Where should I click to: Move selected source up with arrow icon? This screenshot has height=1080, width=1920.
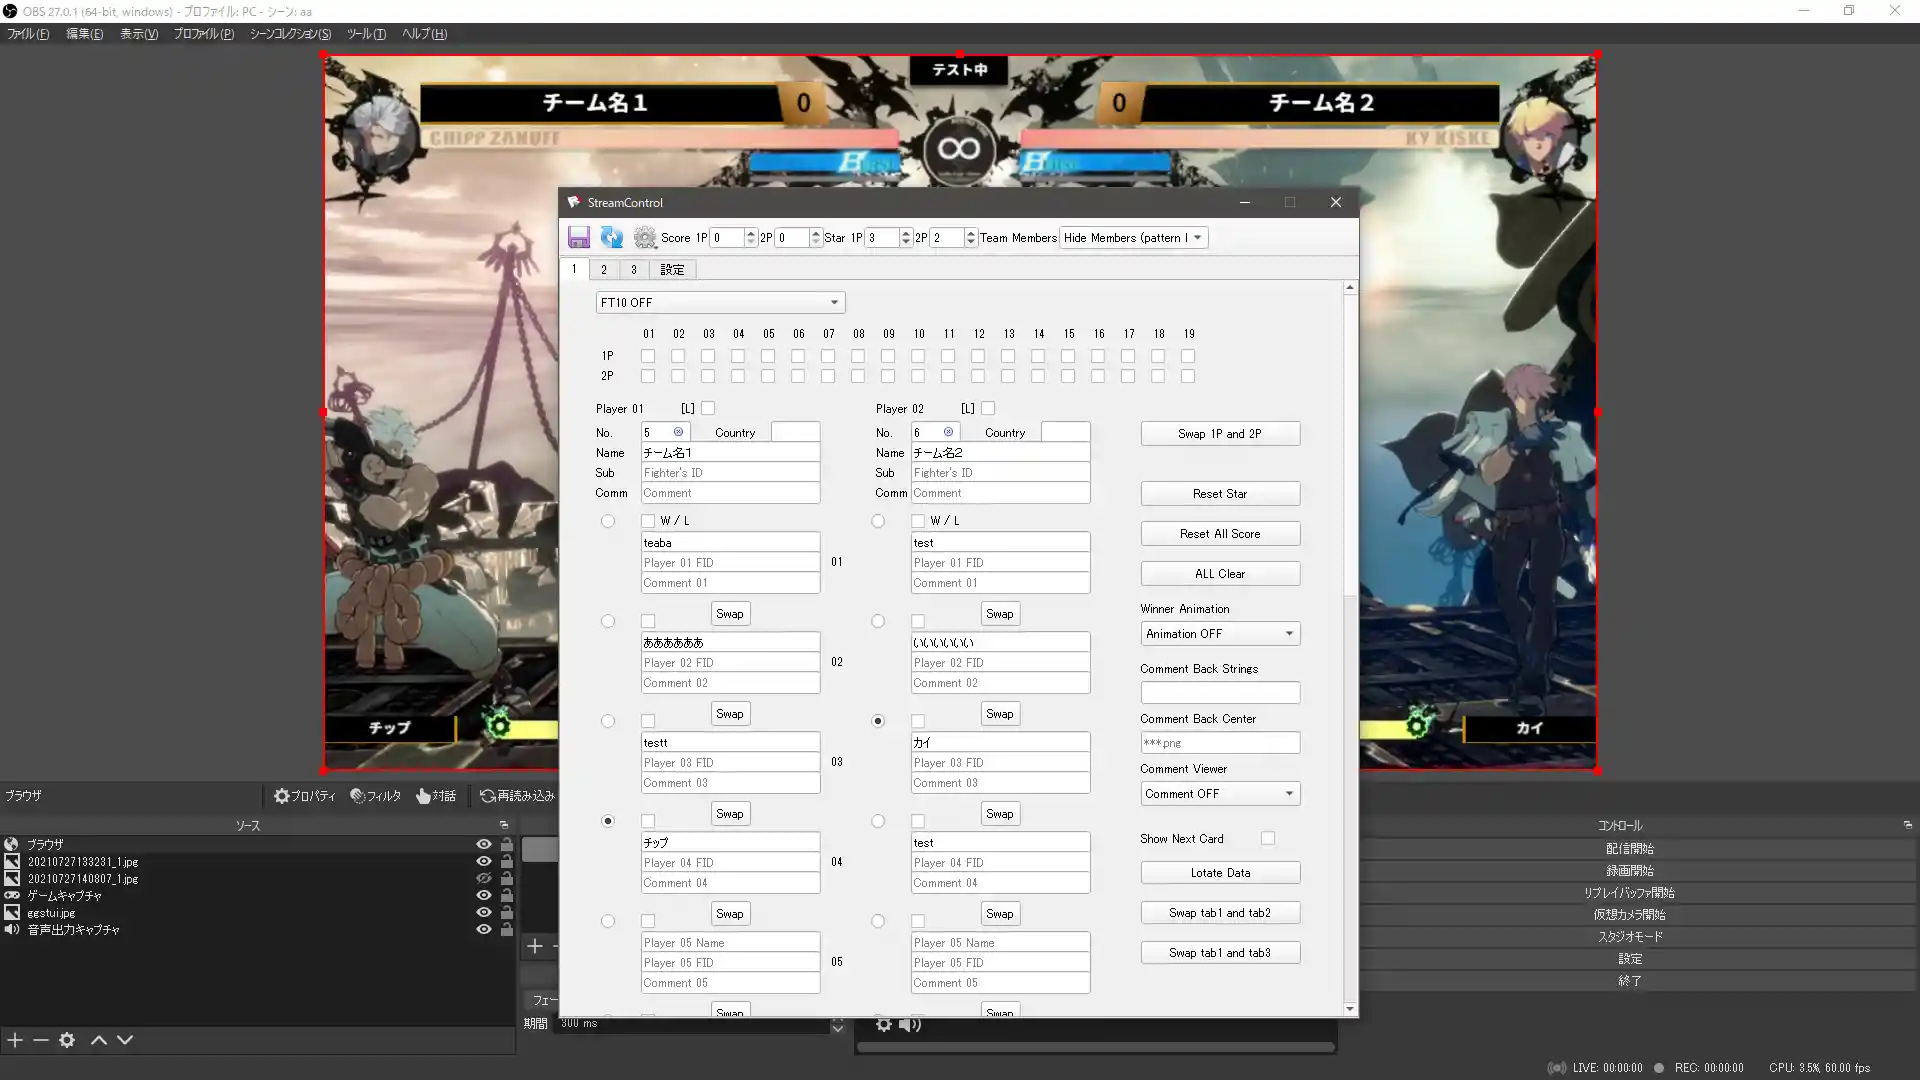[99, 1040]
